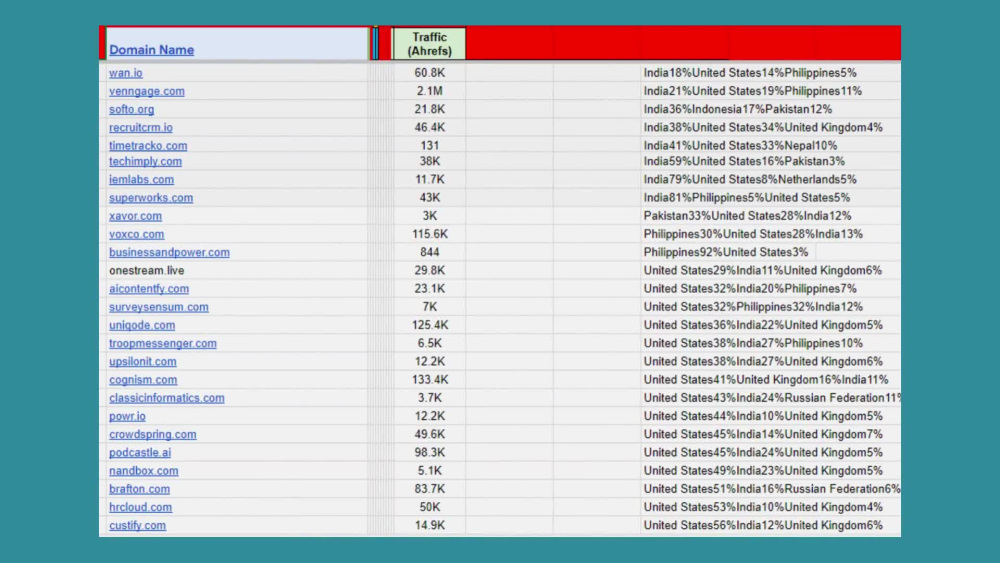Open the aicontentfy.com link
This screenshot has height=563, width=1000.
tap(149, 289)
